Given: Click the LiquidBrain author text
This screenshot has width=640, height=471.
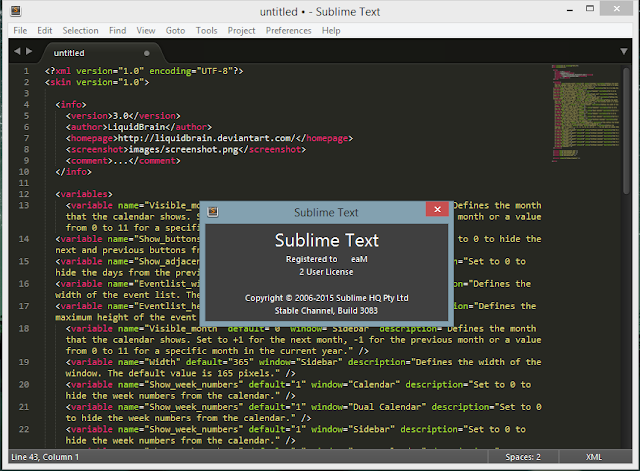Looking at the screenshot, I should 136,127.
